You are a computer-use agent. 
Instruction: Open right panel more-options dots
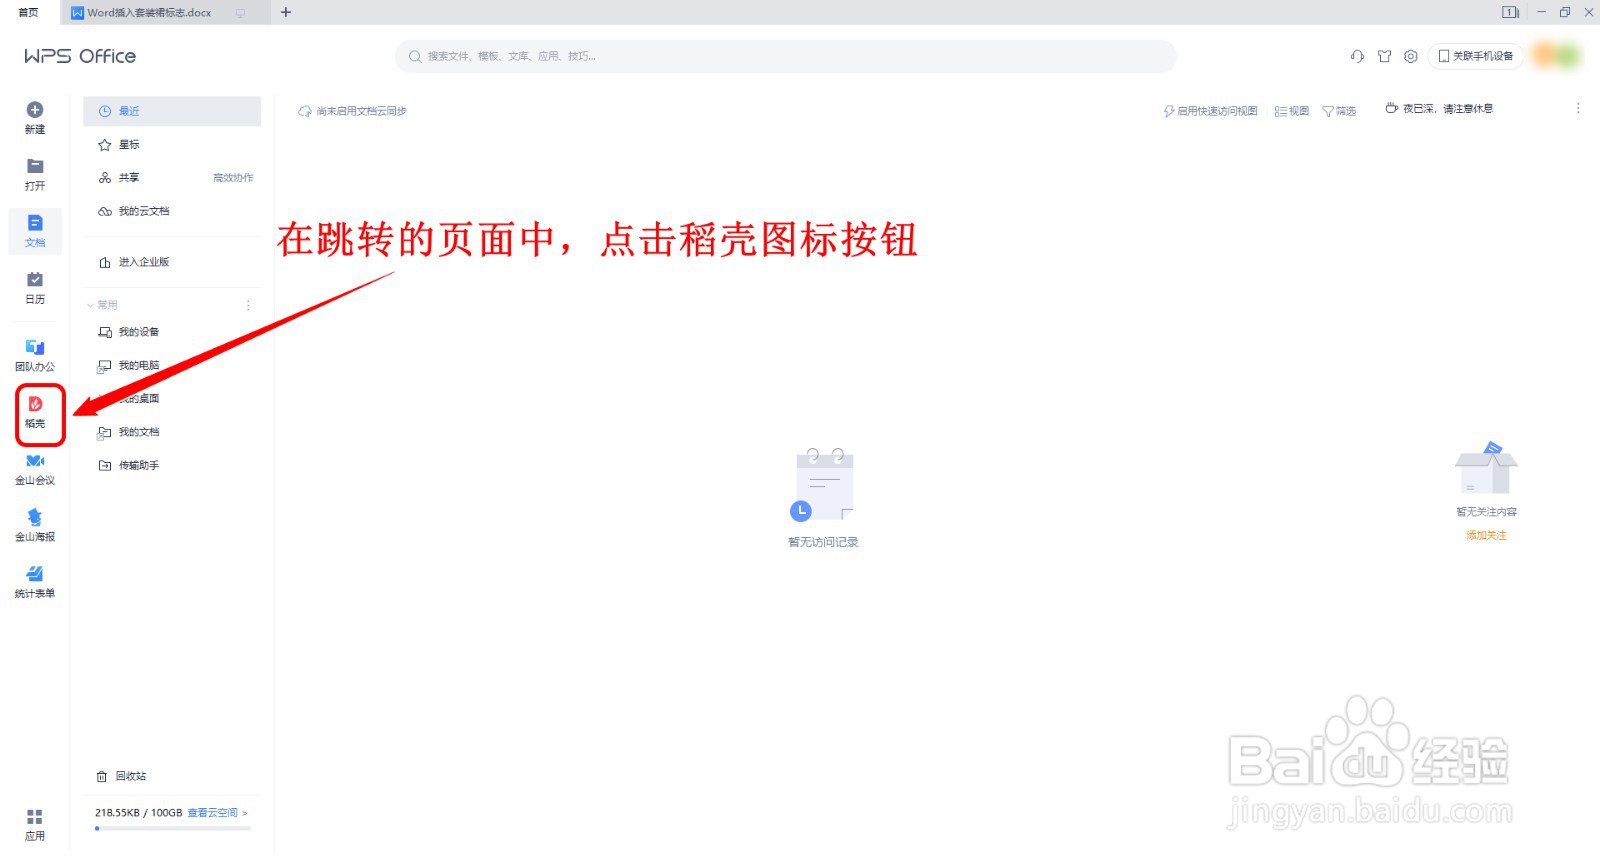pyautogui.click(x=1578, y=108)
